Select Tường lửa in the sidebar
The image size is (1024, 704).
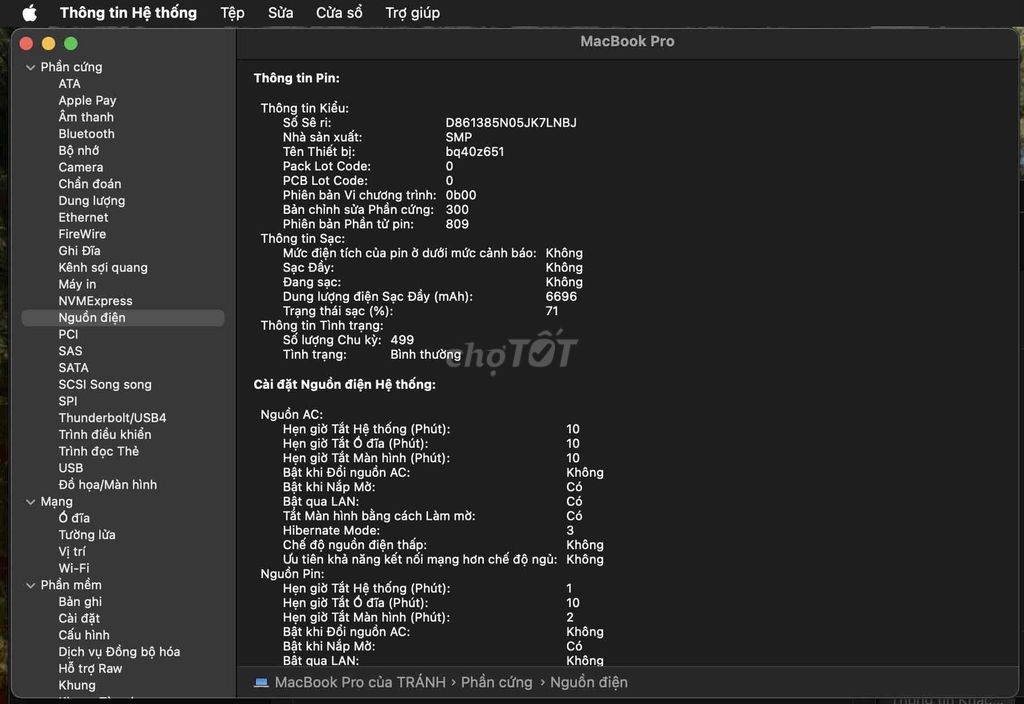coord(86,535)
